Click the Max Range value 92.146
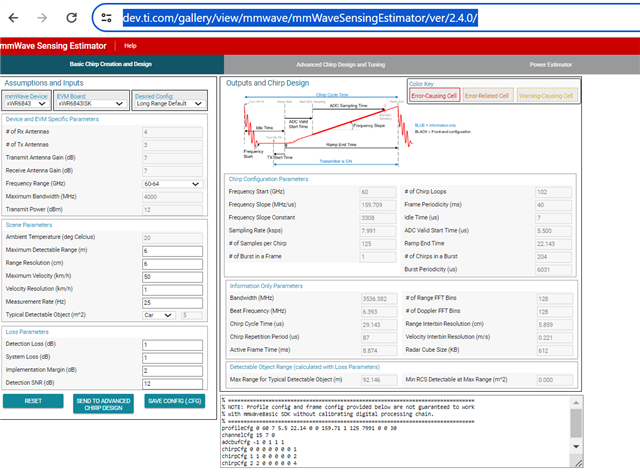 click(379, 380)
